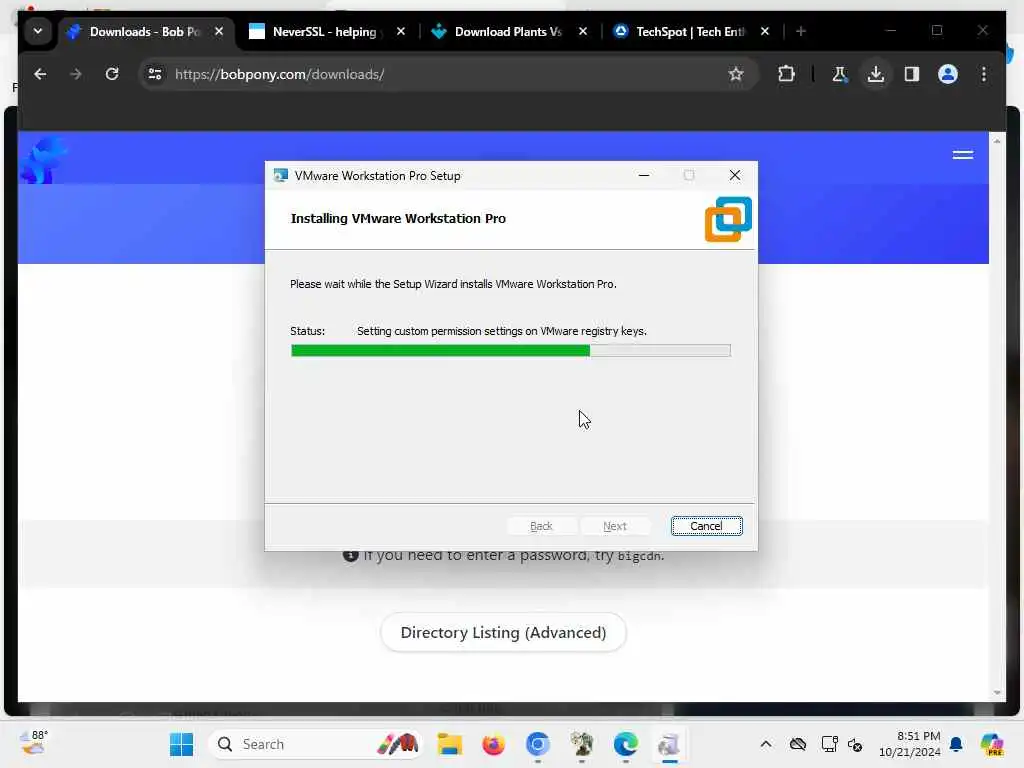
Task: Open Chrome Labs flask icon
Action: pos(840,74)
